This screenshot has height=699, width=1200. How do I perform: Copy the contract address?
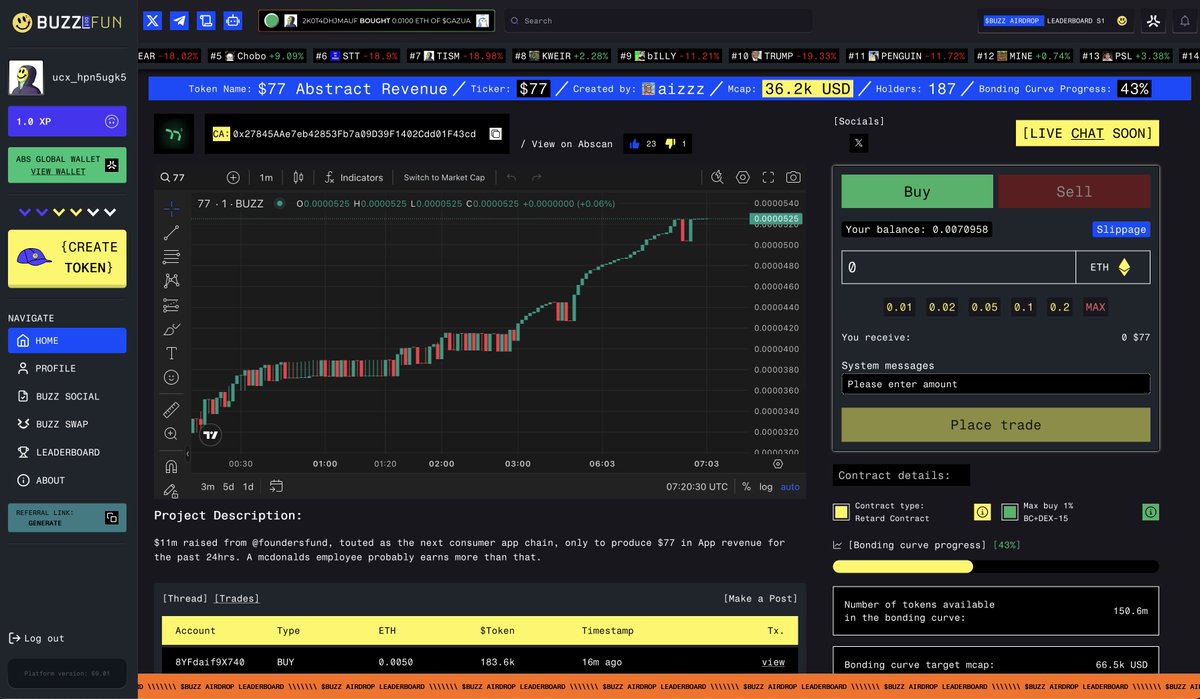(495, 134)
